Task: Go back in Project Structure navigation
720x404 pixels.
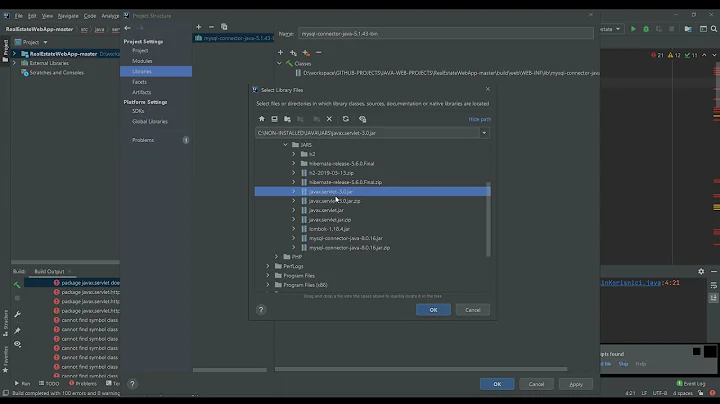Action: [x=128, y=28]
